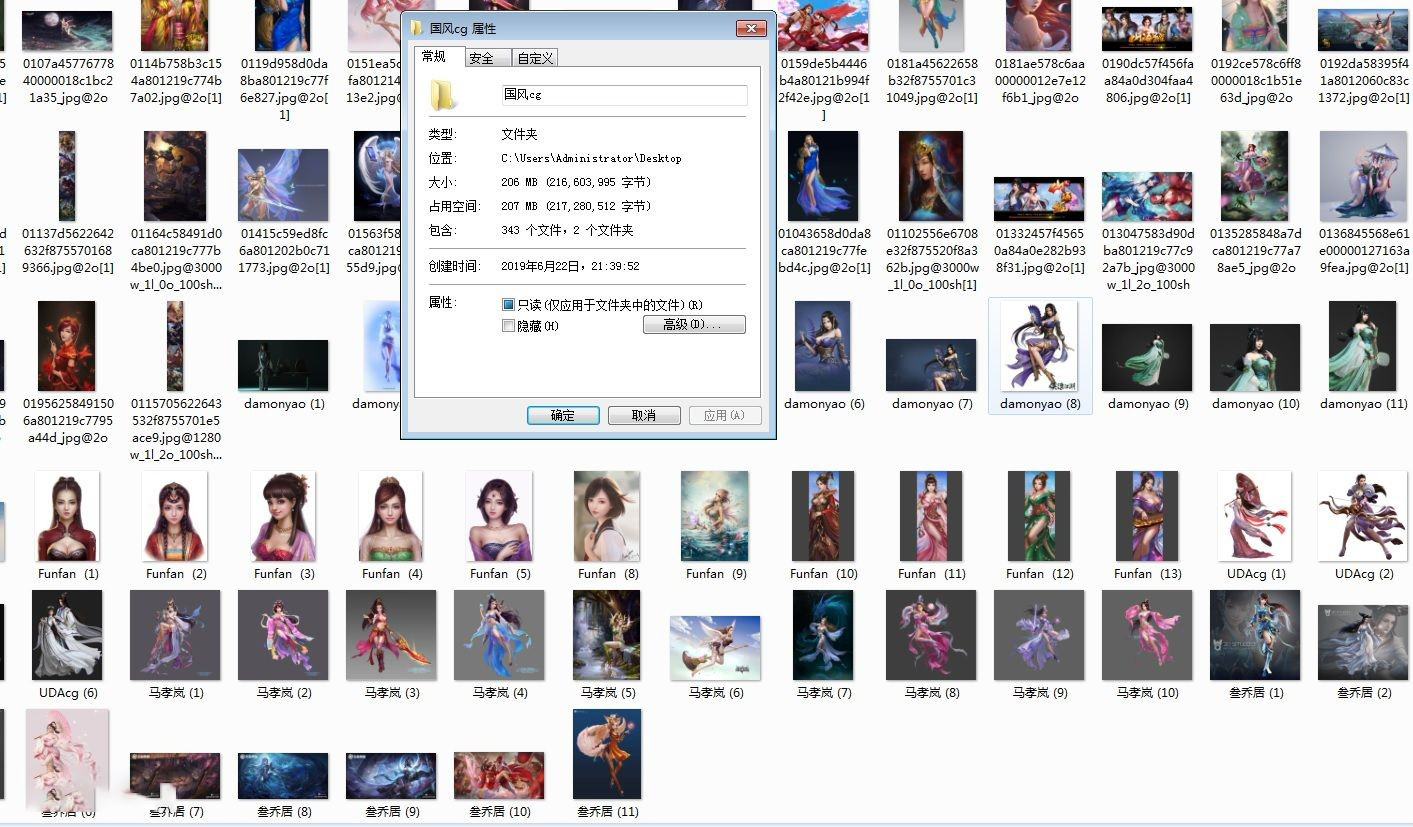Select the UDAcg (1) thumbnail

point(1255,516)
